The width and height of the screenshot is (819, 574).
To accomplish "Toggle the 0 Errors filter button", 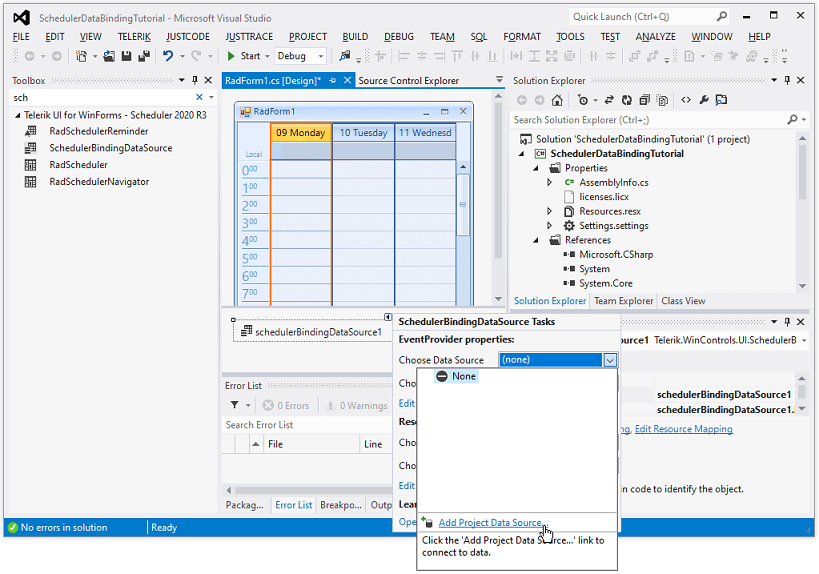I will click(286, 405).
